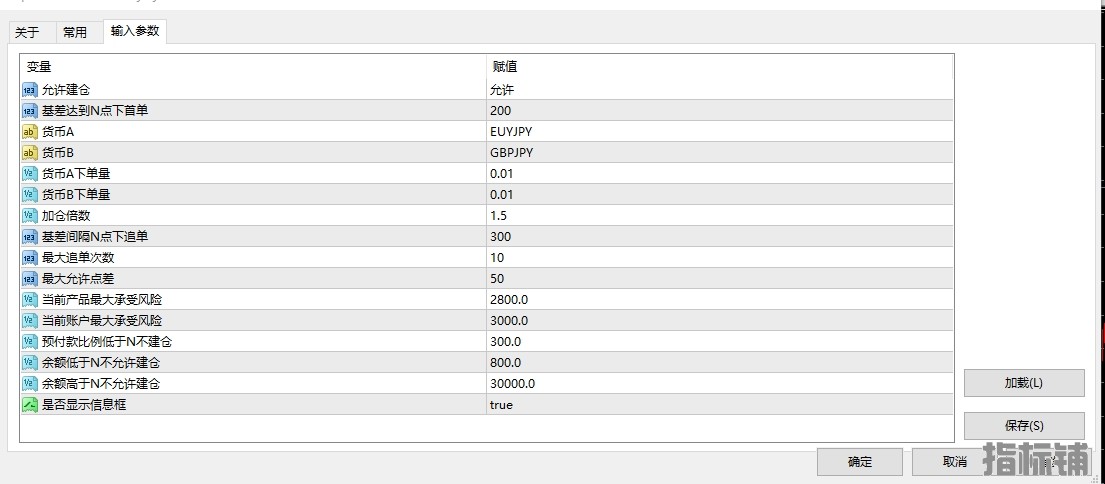Click the 加载(L) button

tap(1024, 383)
